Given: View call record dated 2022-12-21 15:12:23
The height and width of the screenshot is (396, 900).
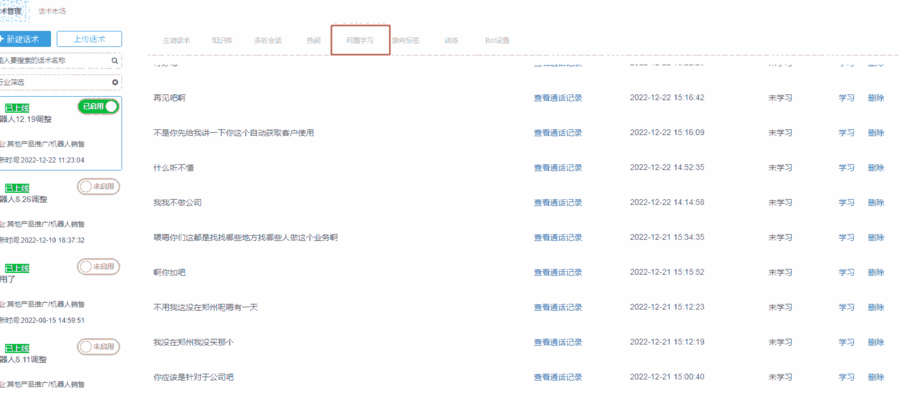Looking at the screenshot, I should (x=558, y=308).
